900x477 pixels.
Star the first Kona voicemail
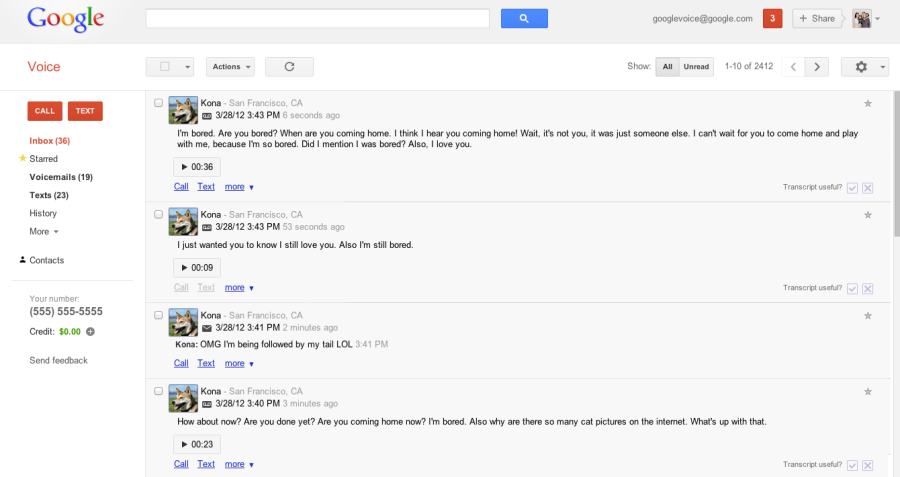[x=867, y=103]
